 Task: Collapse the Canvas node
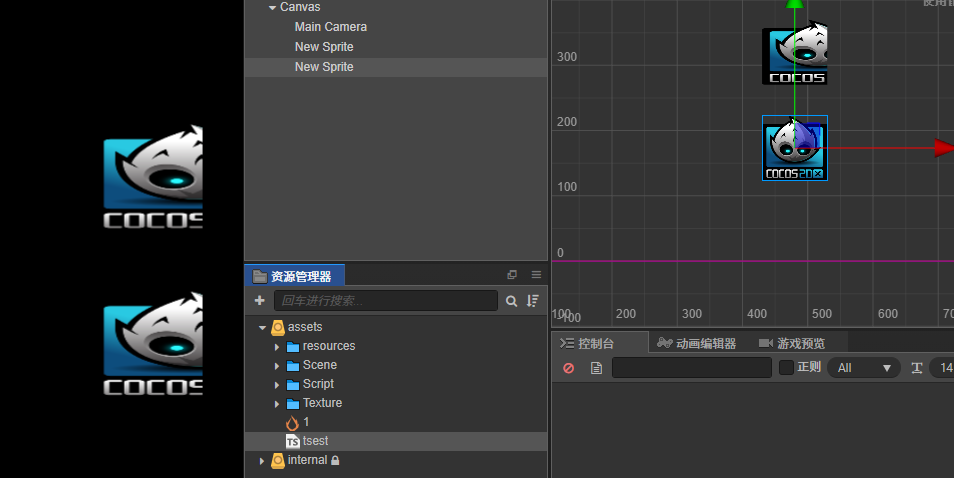coord(272,8)
